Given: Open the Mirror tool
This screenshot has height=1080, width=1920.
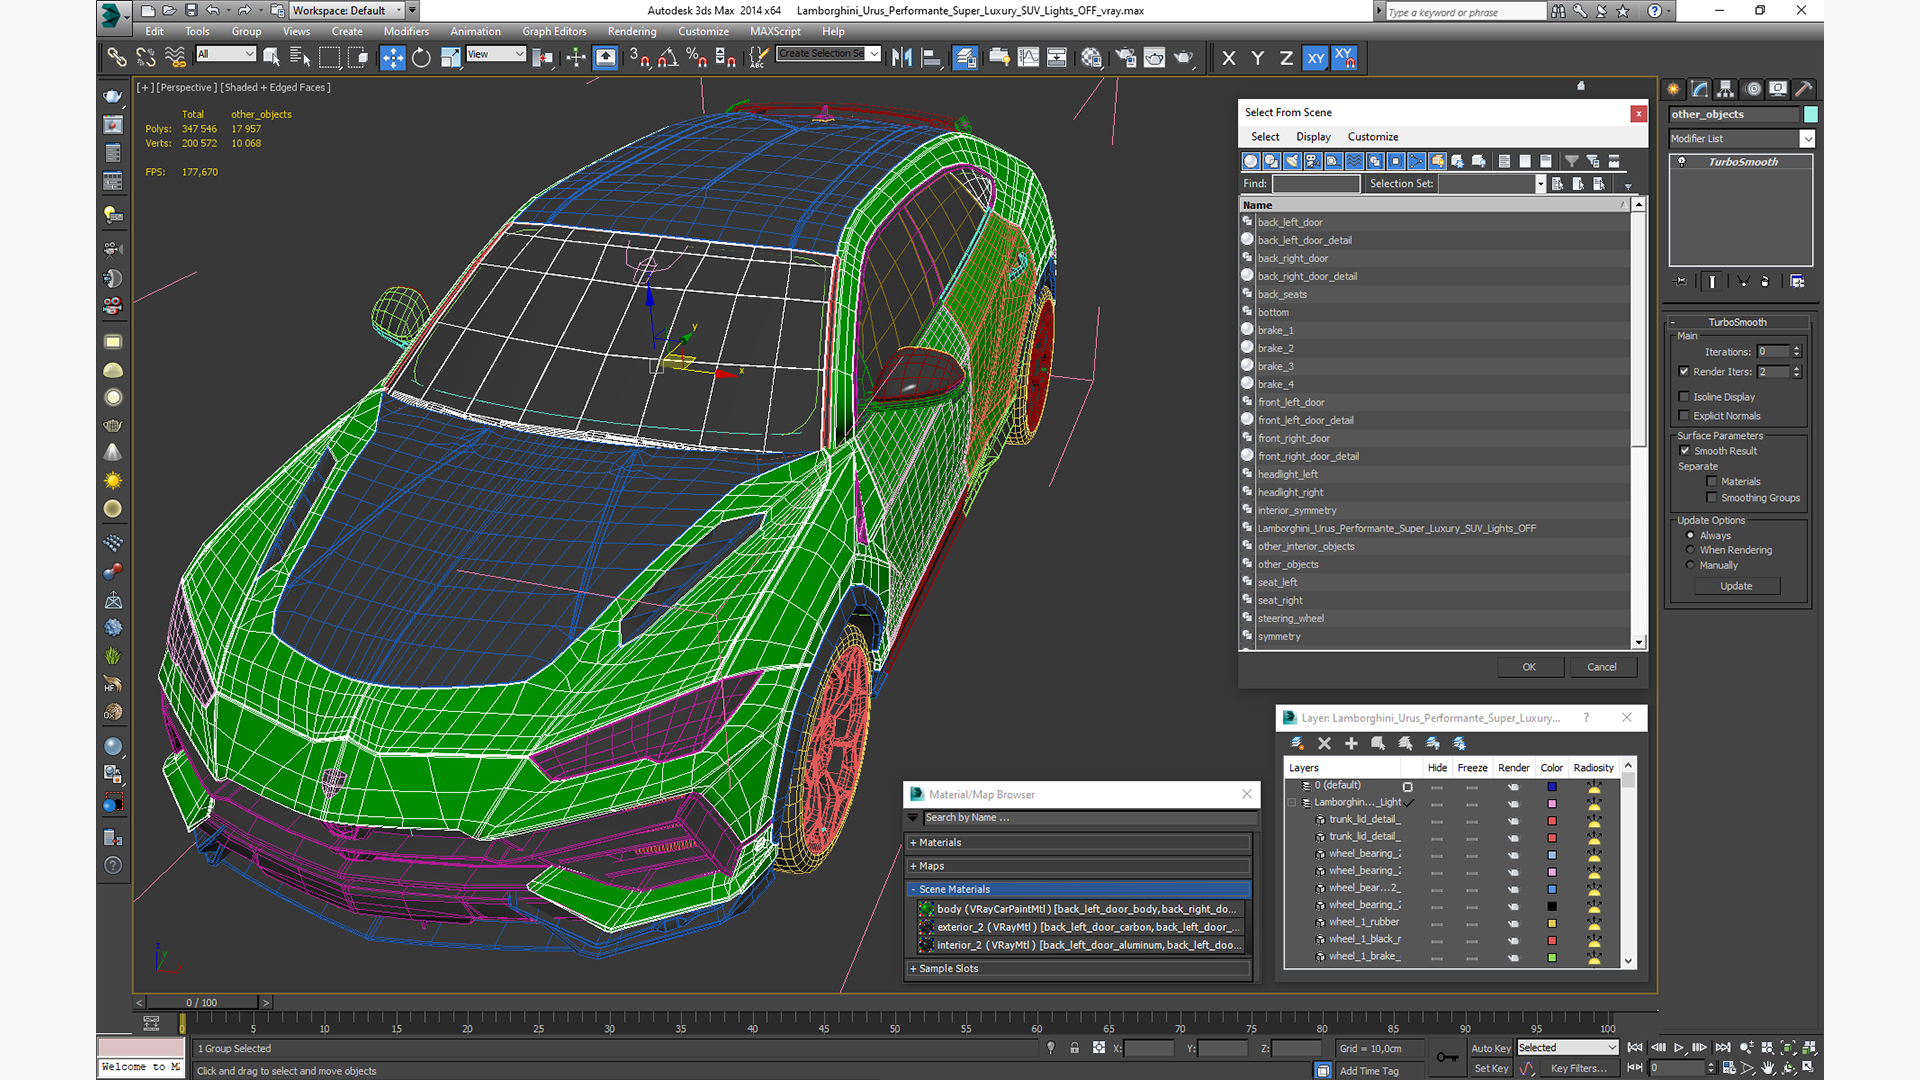Looking at the screenshot, I should coord(902,58).
